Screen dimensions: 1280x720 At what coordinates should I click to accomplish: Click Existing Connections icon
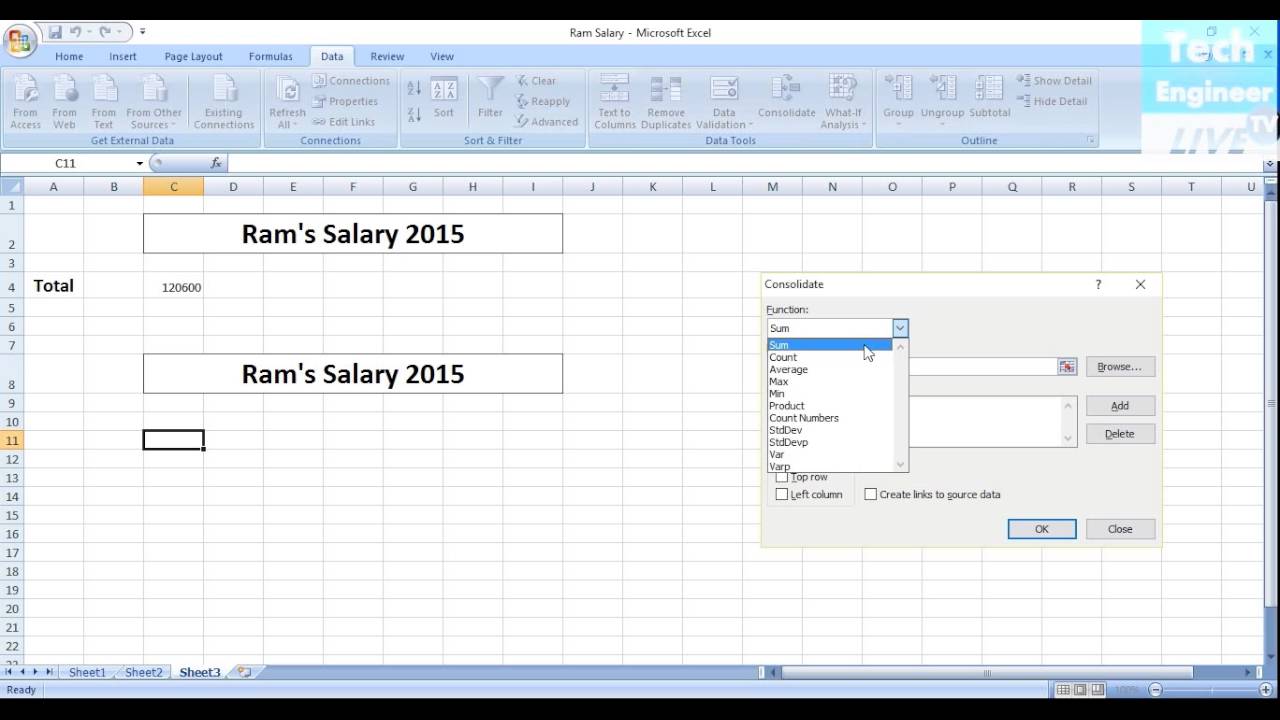pyautogui.click(x=224, y=102)
